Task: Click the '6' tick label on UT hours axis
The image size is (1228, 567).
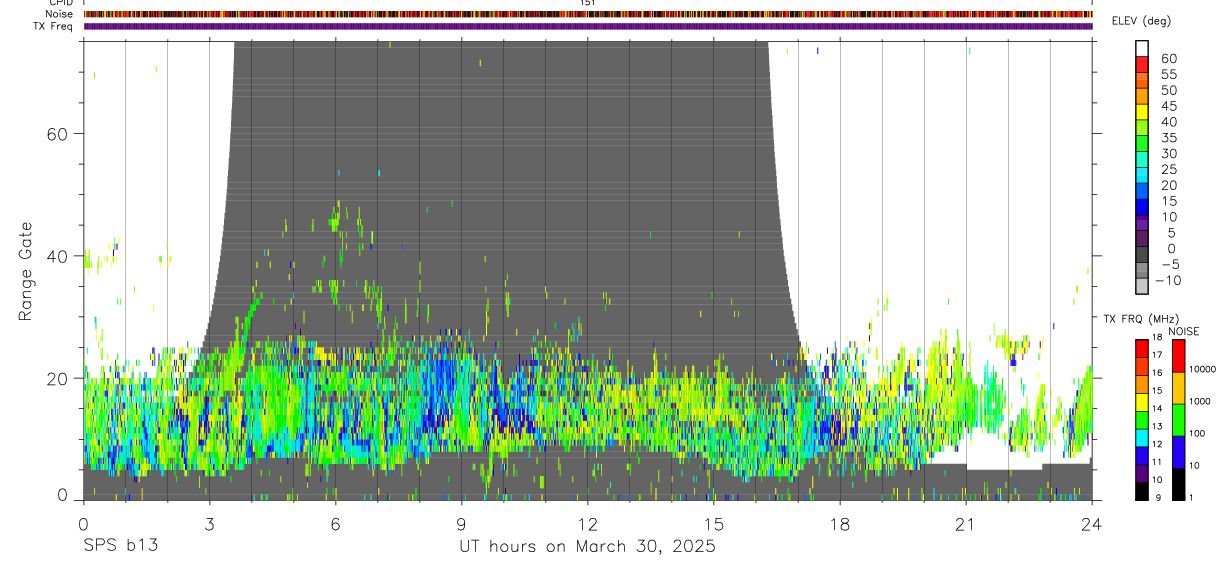Action: 335,524
